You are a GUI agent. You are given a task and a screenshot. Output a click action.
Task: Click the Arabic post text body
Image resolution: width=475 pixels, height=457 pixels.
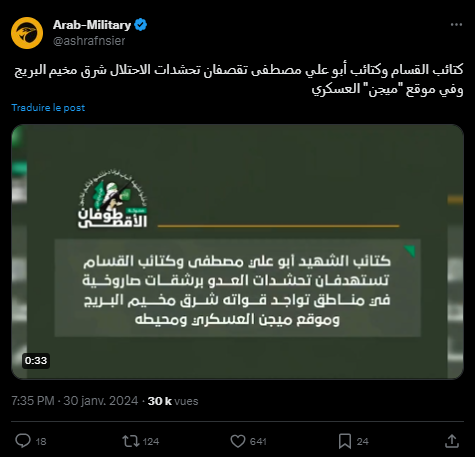pyautogui.click(x=238, y=80)
